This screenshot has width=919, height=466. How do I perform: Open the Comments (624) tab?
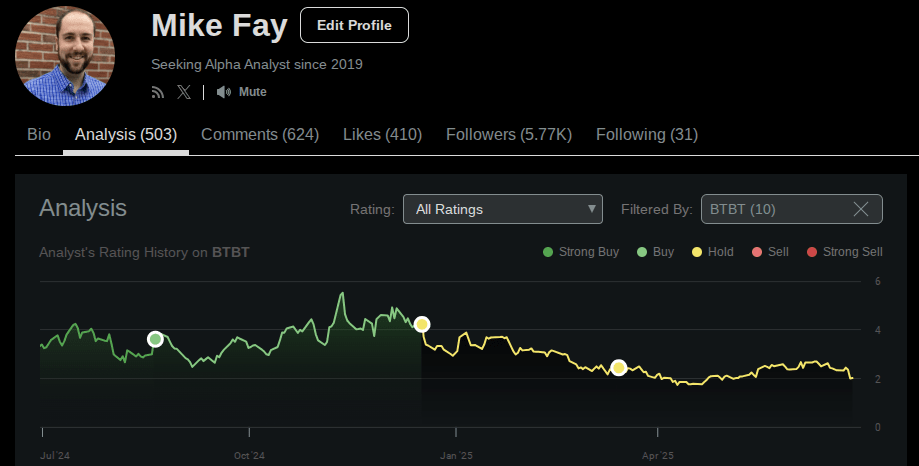click(260, 134)
